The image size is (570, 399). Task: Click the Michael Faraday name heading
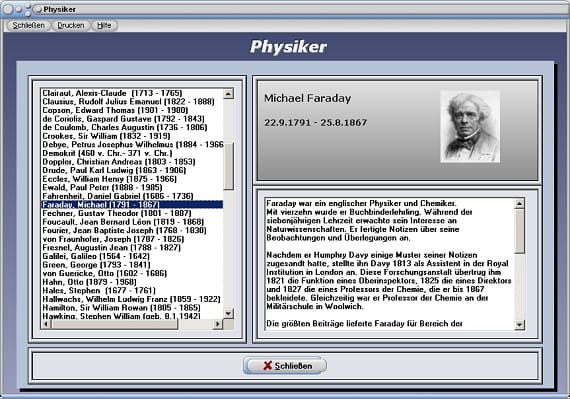pyautogui.click(x=308, y=98)
